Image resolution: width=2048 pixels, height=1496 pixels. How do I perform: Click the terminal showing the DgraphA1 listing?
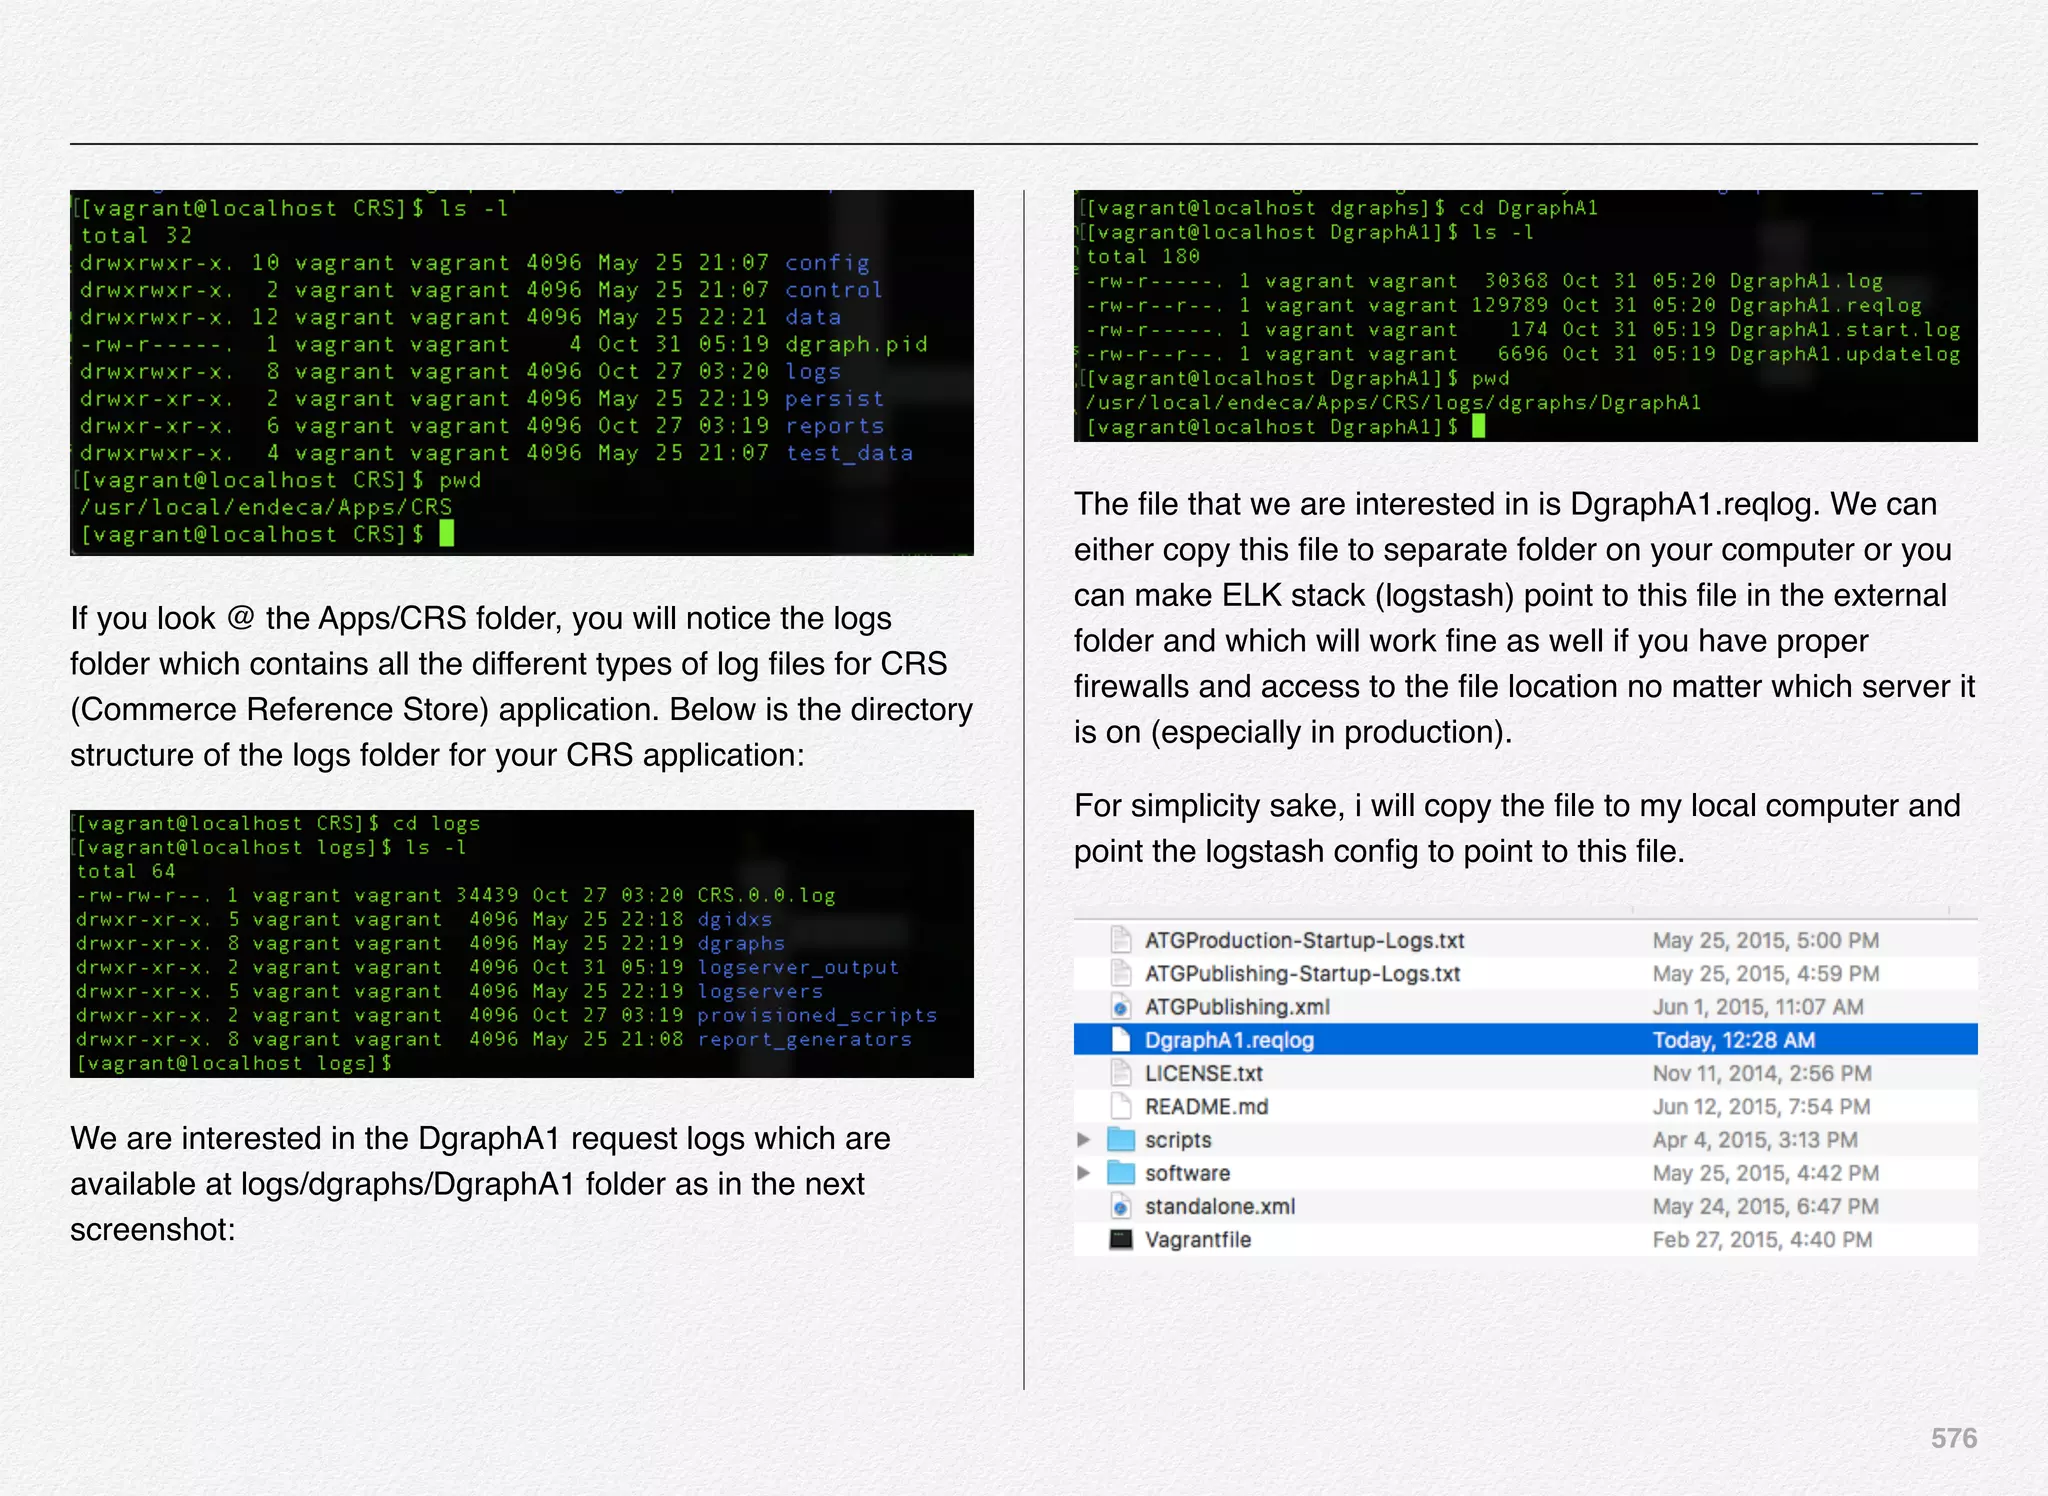click(x=1525, y=316)
